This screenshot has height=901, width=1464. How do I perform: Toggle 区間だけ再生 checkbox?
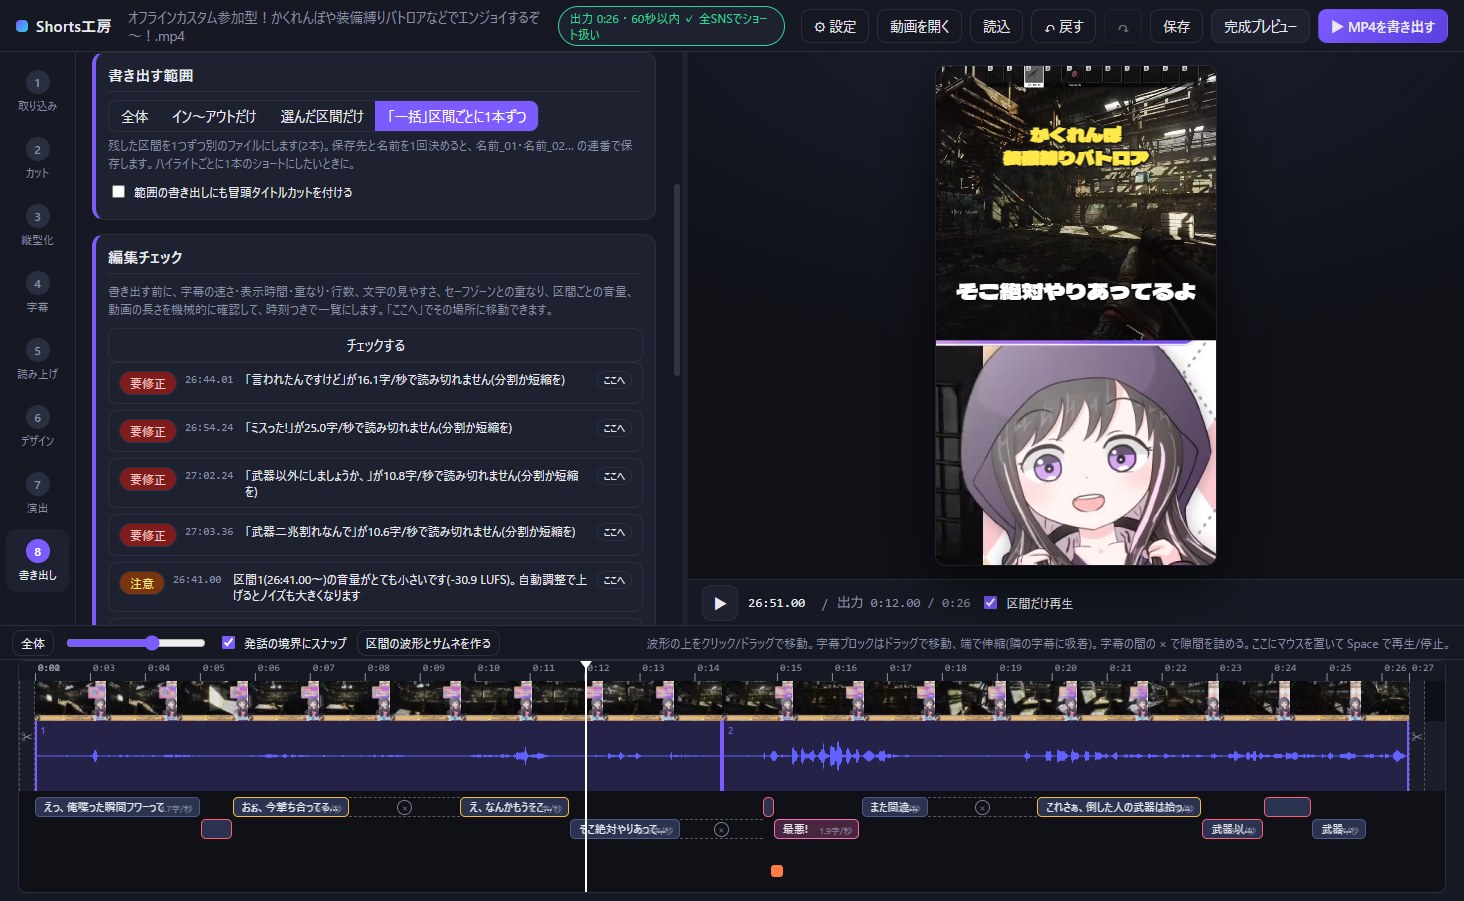pos(990,603)
